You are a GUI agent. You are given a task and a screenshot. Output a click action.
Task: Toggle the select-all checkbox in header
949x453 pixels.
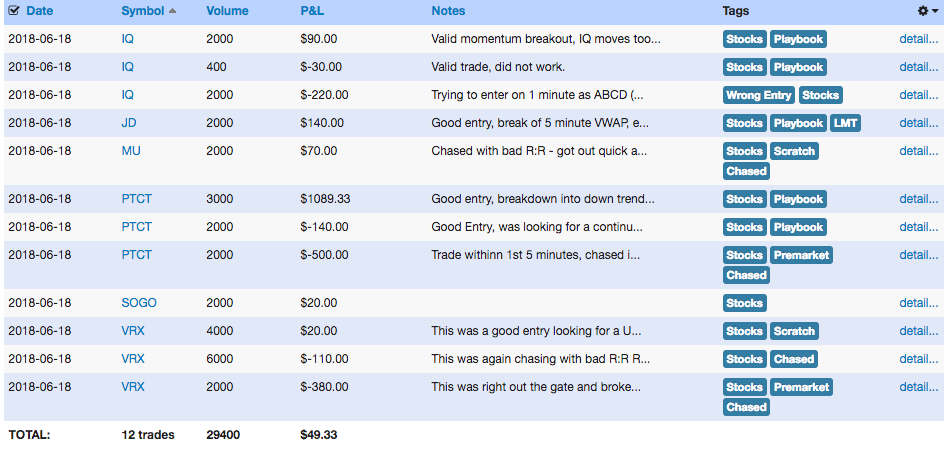(x=14, y=11)
